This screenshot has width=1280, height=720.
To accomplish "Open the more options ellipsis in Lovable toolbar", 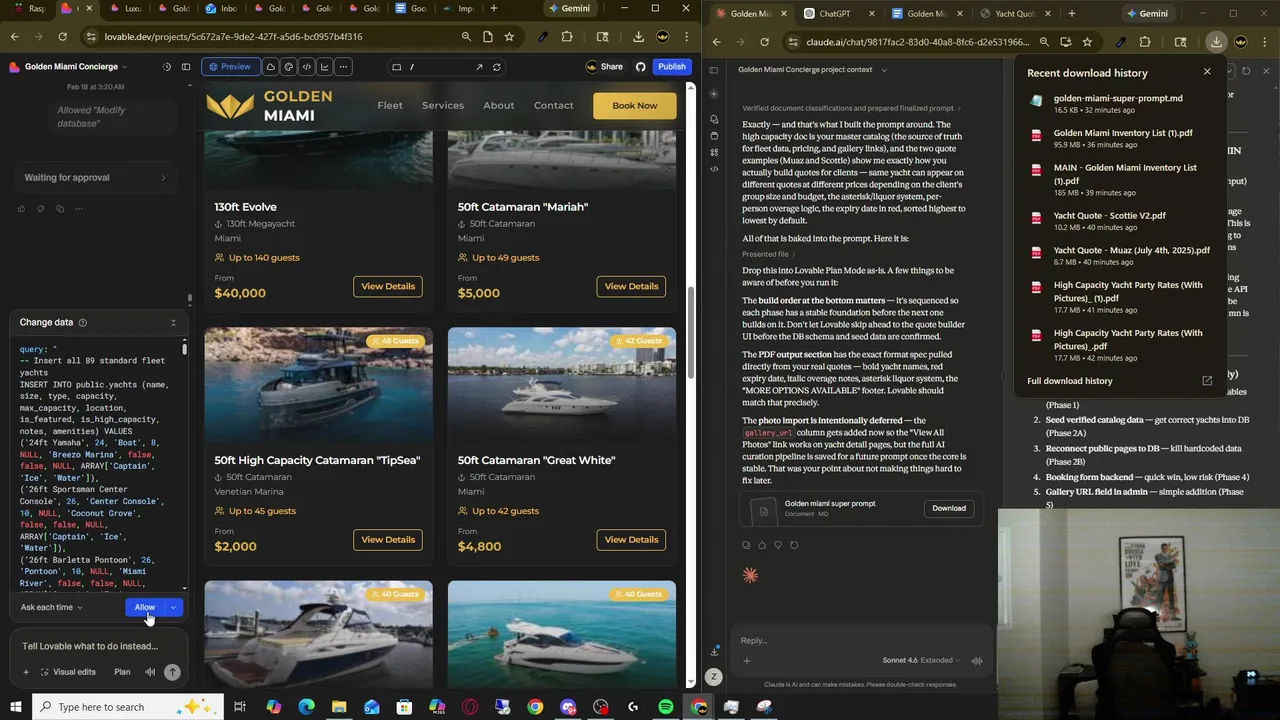I will (x=343, y=67).
